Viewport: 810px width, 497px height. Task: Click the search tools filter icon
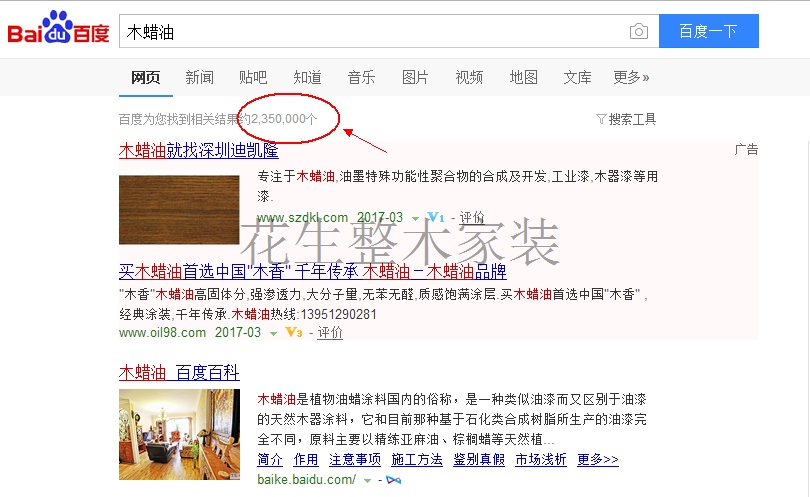pyautogui.click(x=601, y=119)
